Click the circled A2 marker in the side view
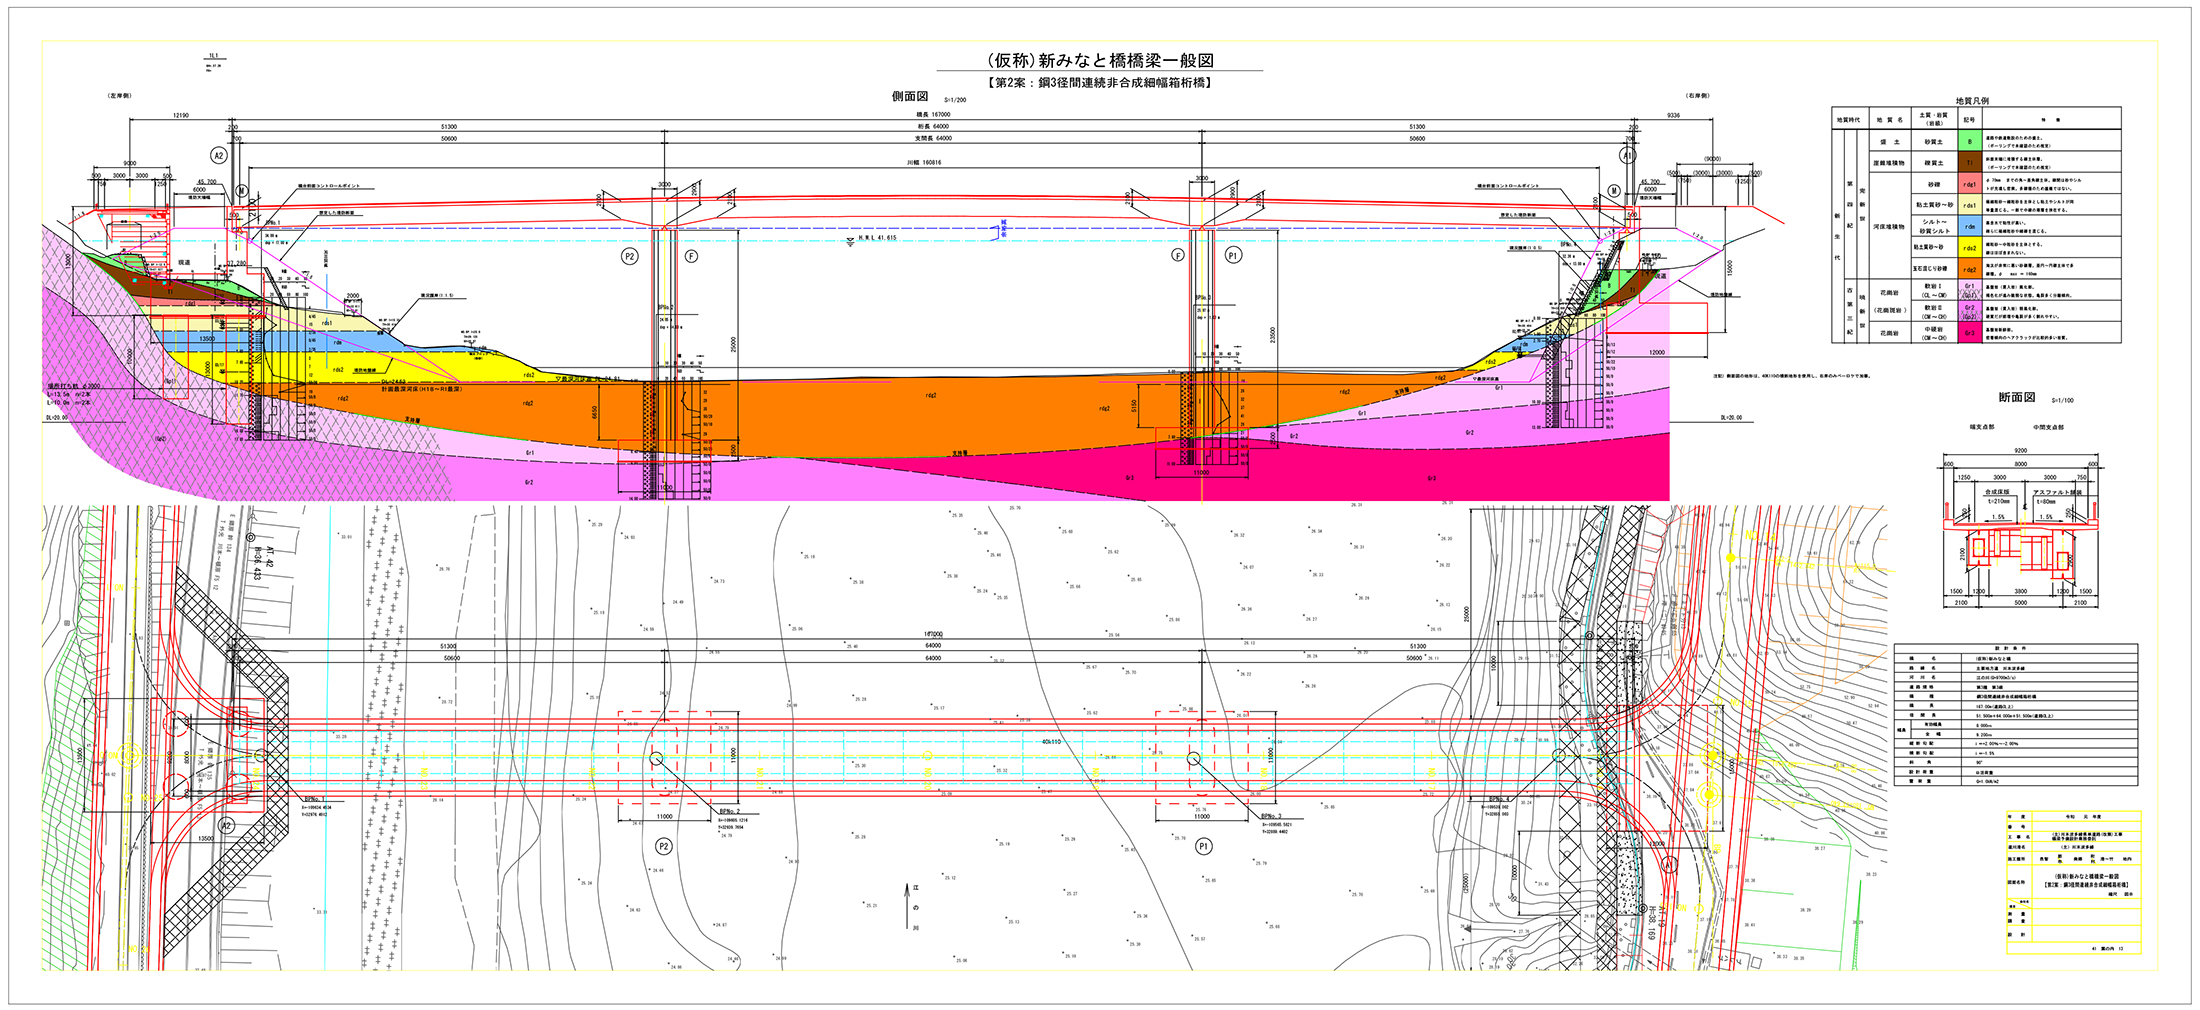The image size is (2200, 1010). (x=218, y=155)
